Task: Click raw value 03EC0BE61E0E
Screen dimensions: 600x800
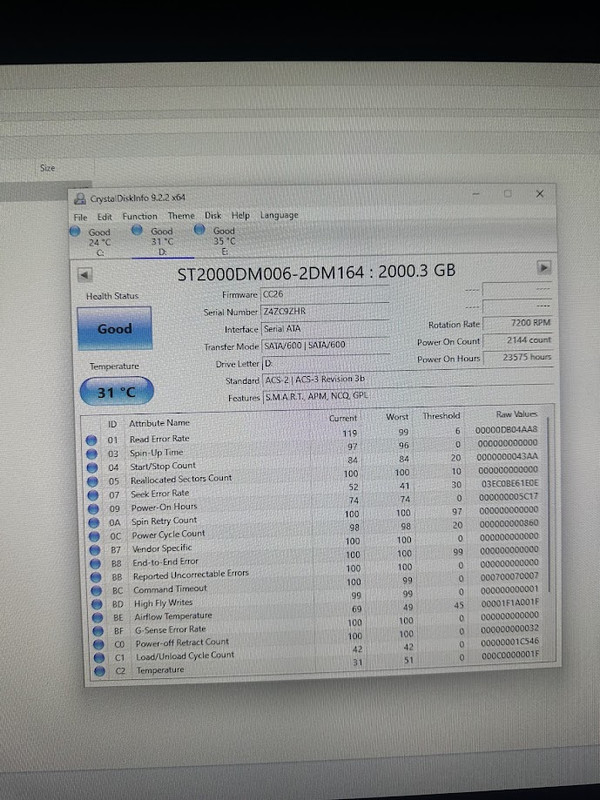Action: pyautogui.click(x=510, y=483)
